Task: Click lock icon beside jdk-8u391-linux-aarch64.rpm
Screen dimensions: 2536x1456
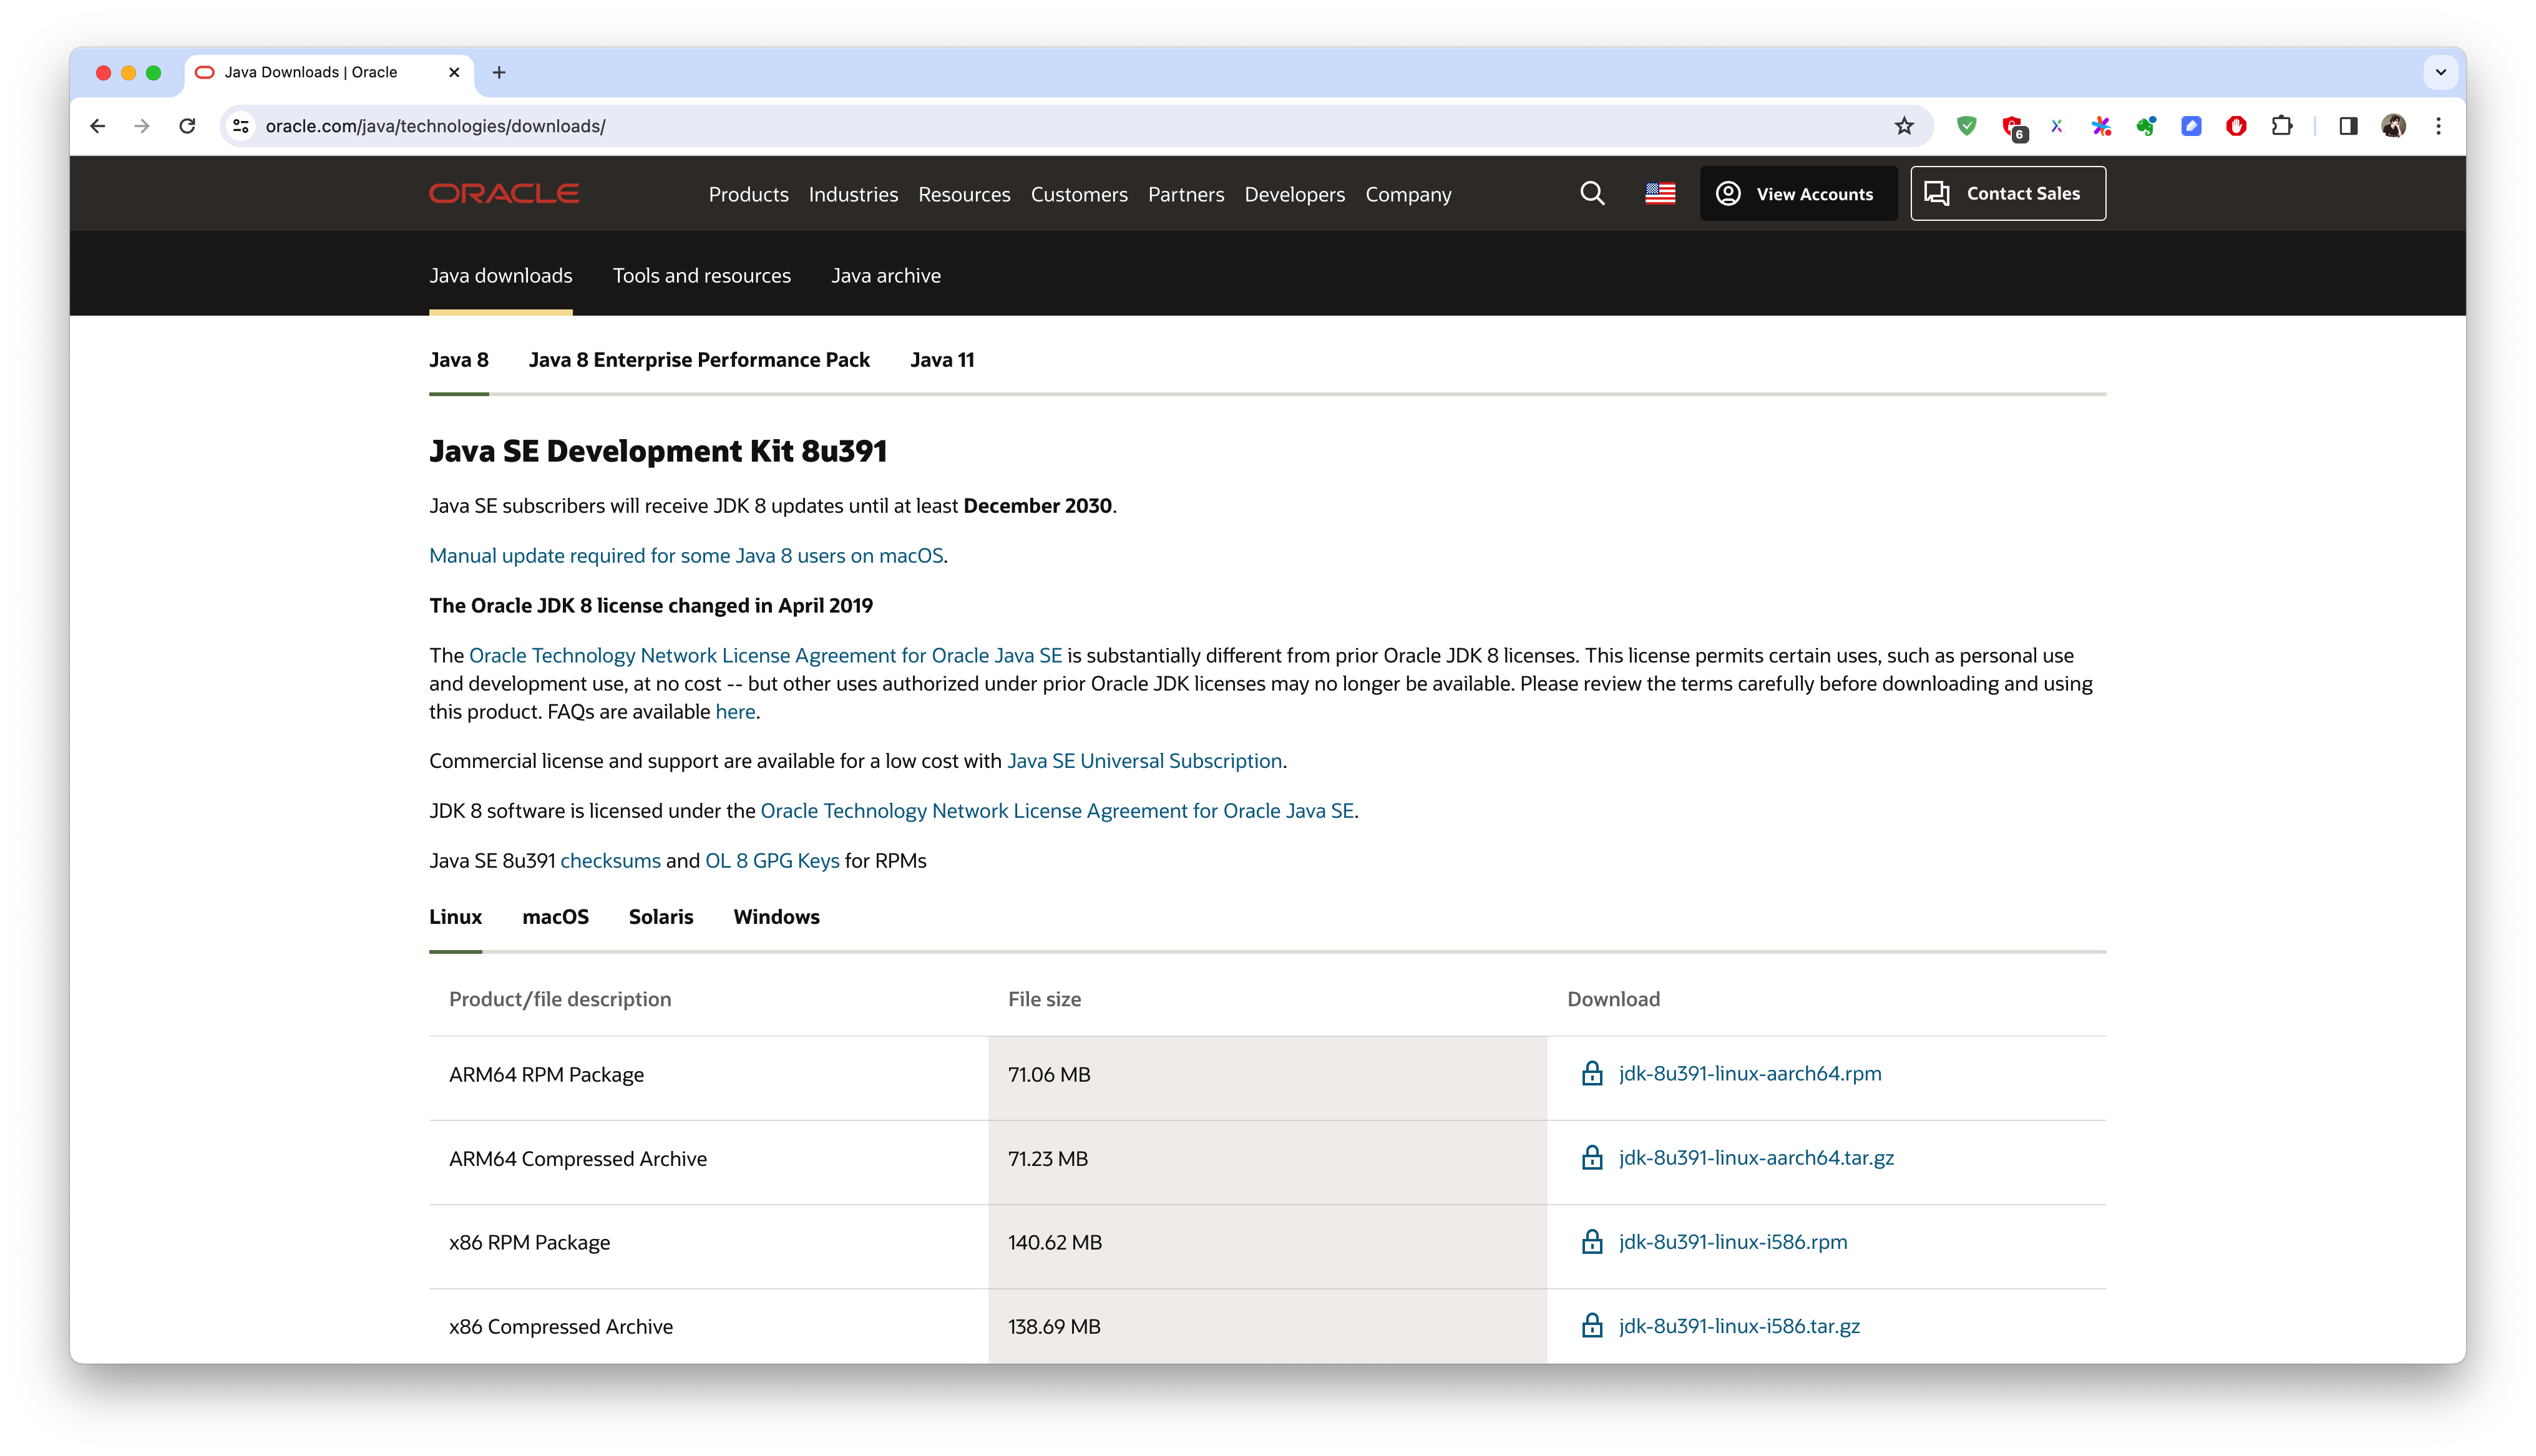Action: tap(1592, 1073)
